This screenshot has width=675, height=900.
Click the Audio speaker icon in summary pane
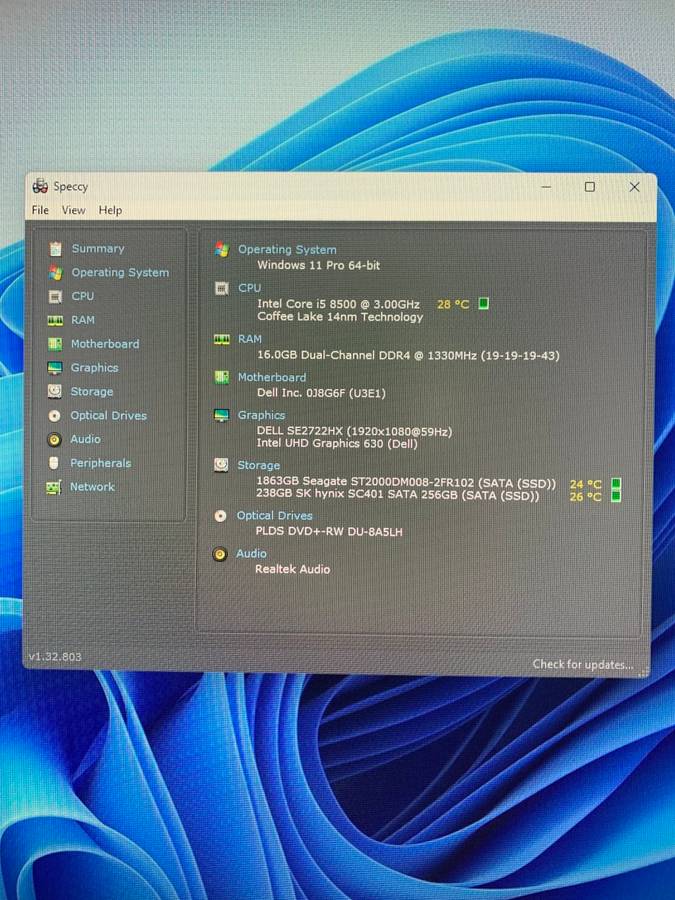point(220,554)
